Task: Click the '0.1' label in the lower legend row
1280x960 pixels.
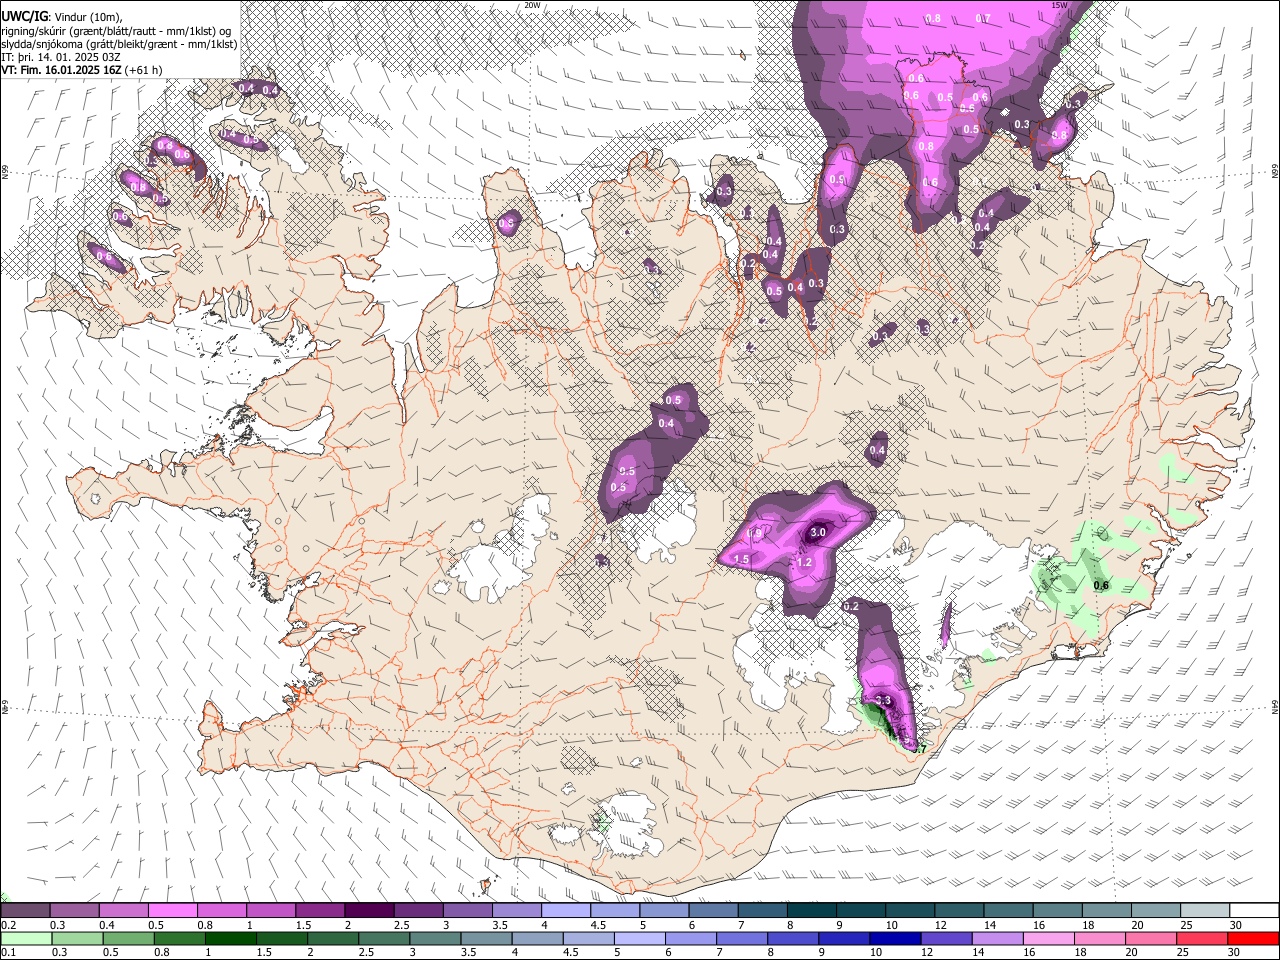Action: tap(9, 952)
